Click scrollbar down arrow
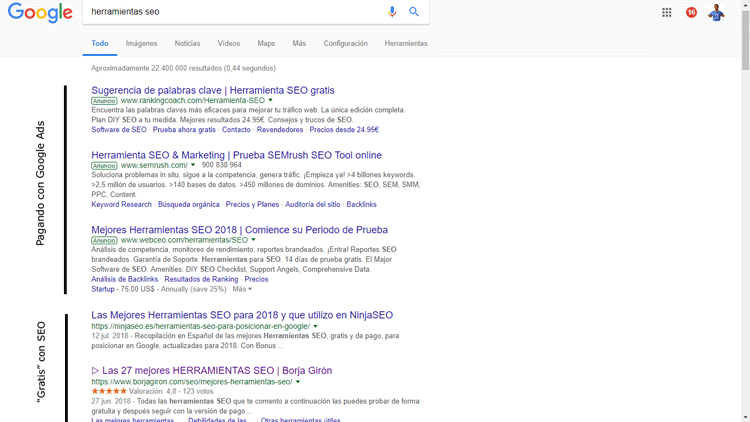This screenshot has width=750, height=422. point(745,417)
